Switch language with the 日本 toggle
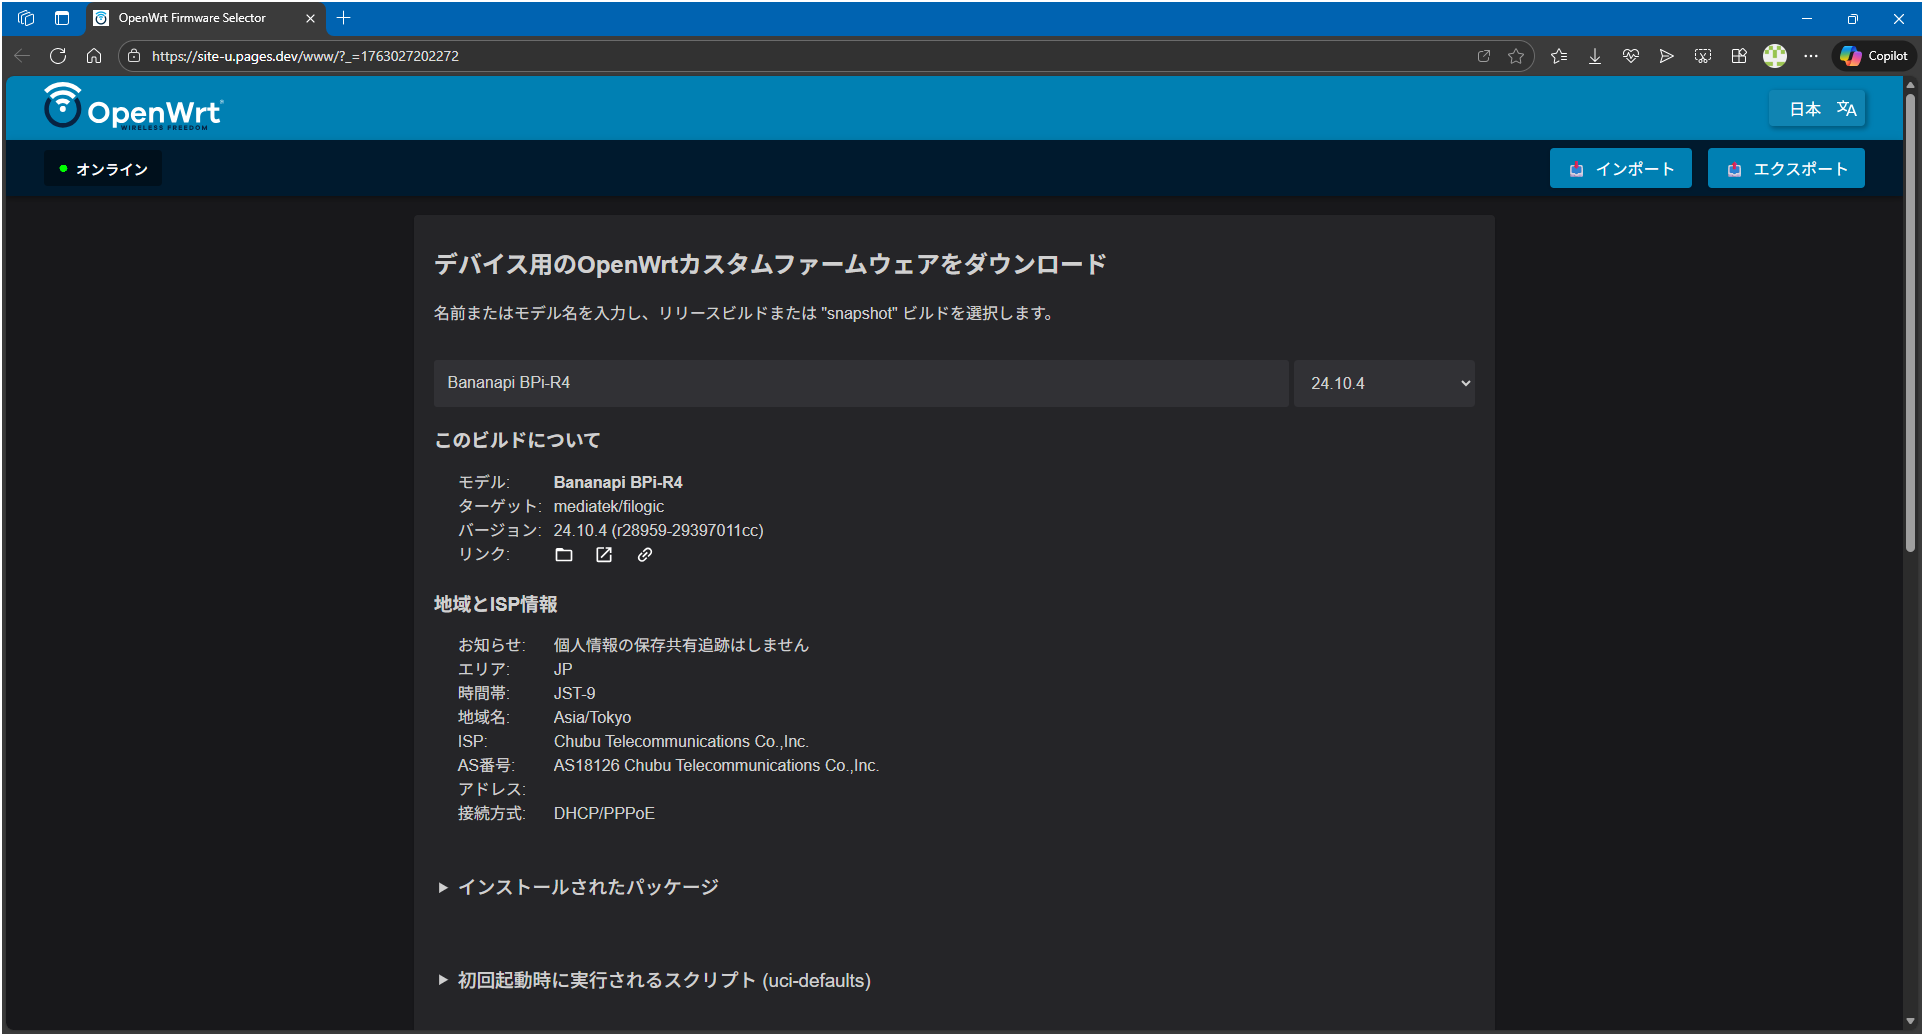Viewport: 1924px width, 1036px height. (1816, 108)
